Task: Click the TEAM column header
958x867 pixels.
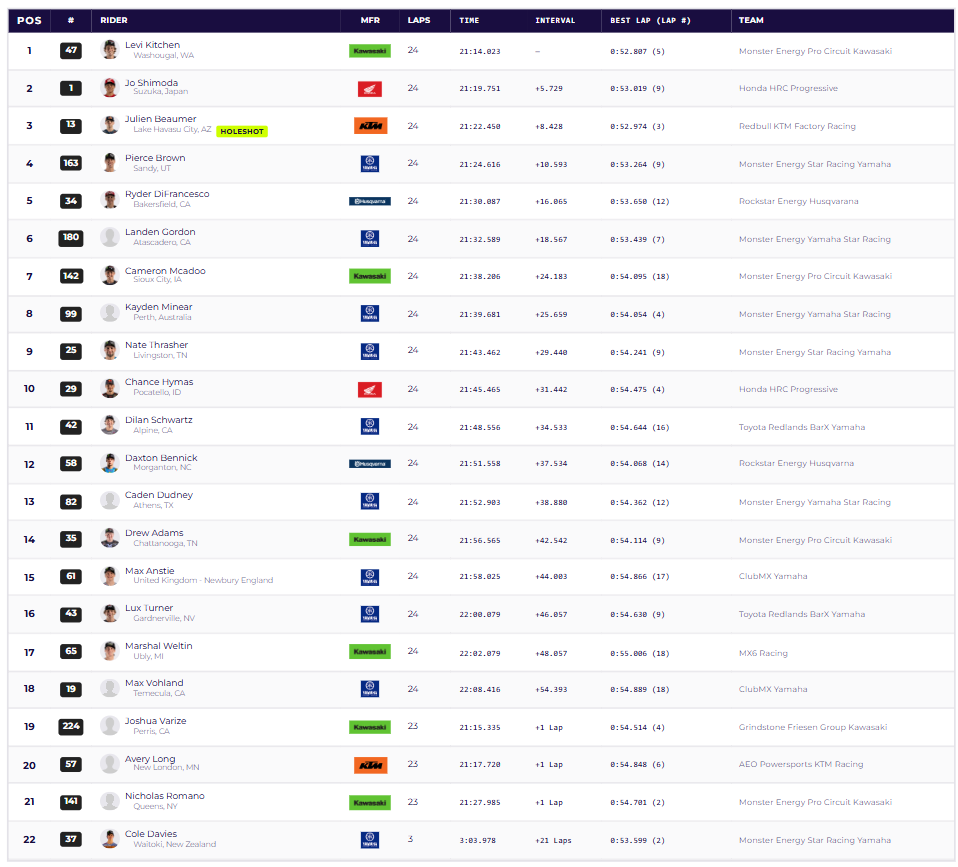Action: pyautogui.click(x=751, y=20)
